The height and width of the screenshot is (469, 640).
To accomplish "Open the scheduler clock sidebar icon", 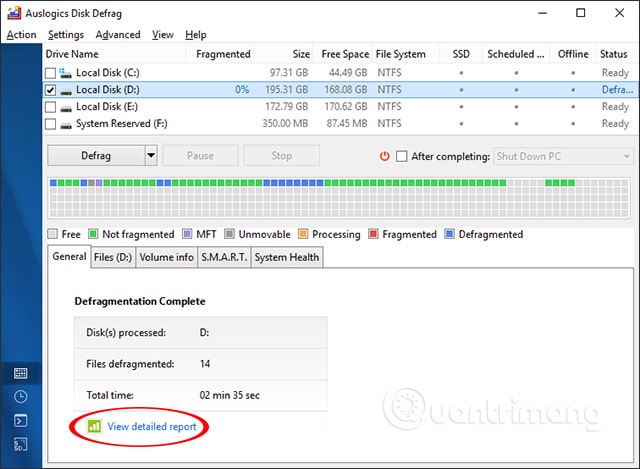I will [x=20, y=397].
